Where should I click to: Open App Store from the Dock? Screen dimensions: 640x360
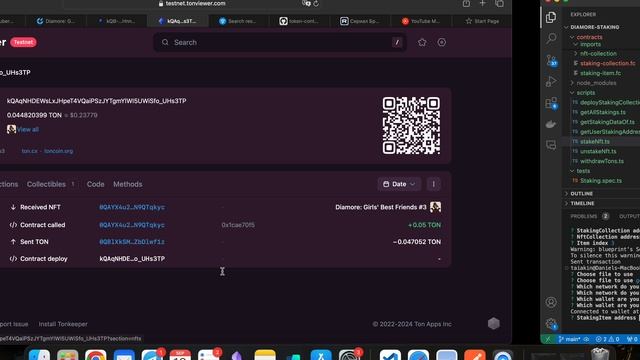click(321, 355)
